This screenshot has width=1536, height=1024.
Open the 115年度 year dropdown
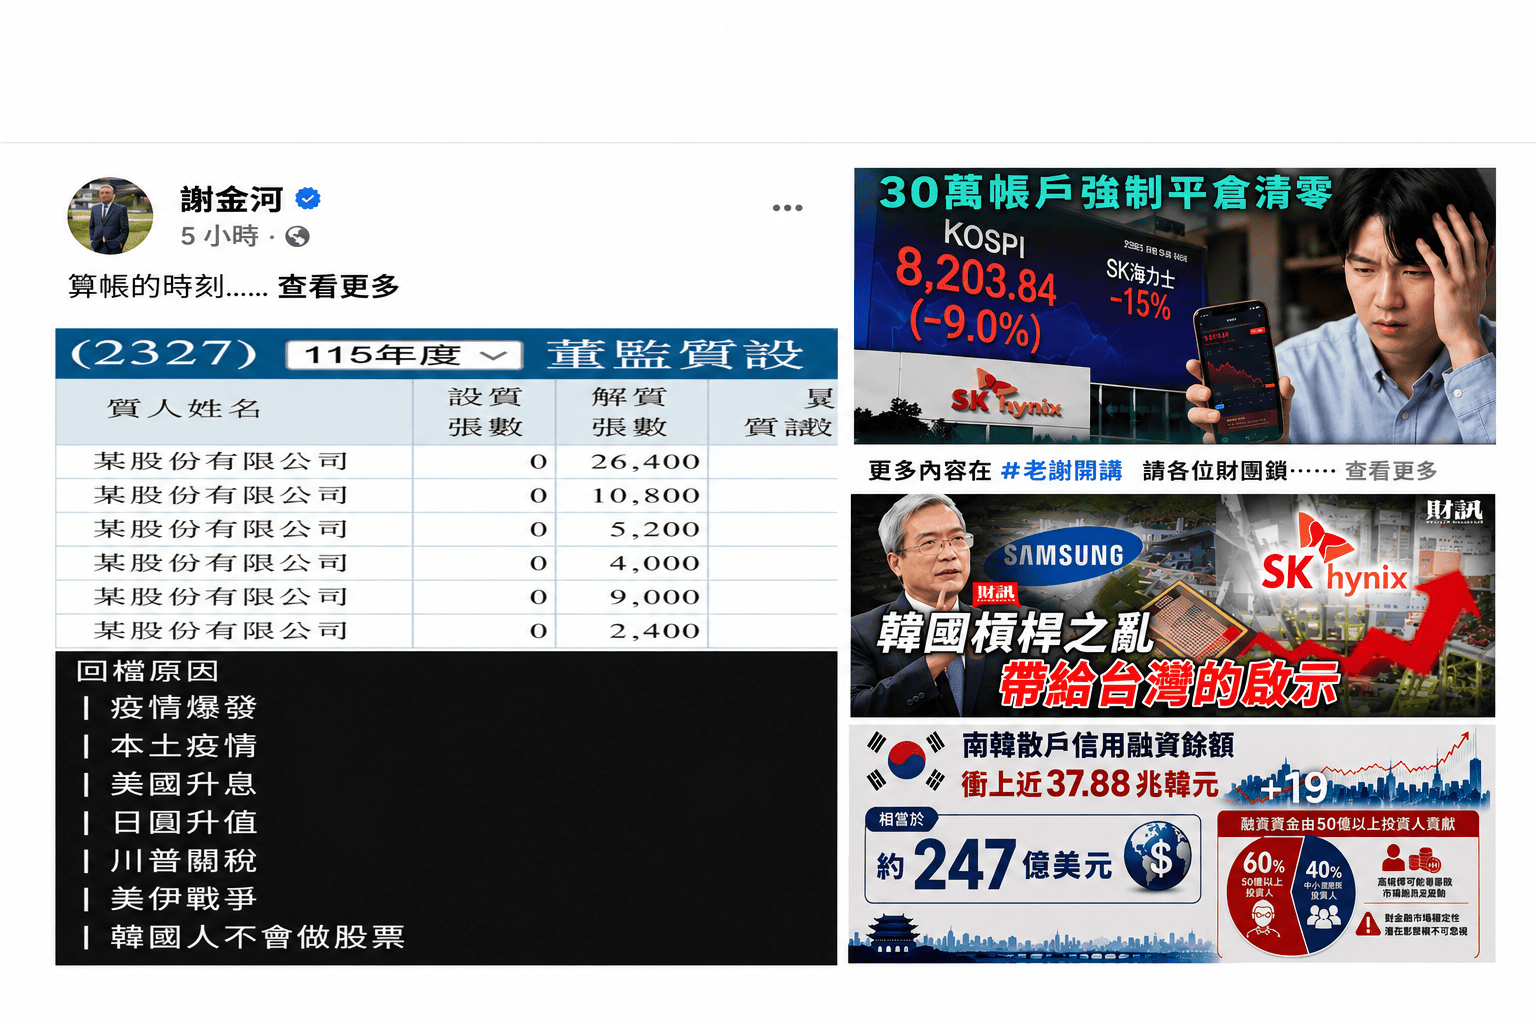click(x=404, y=355)
